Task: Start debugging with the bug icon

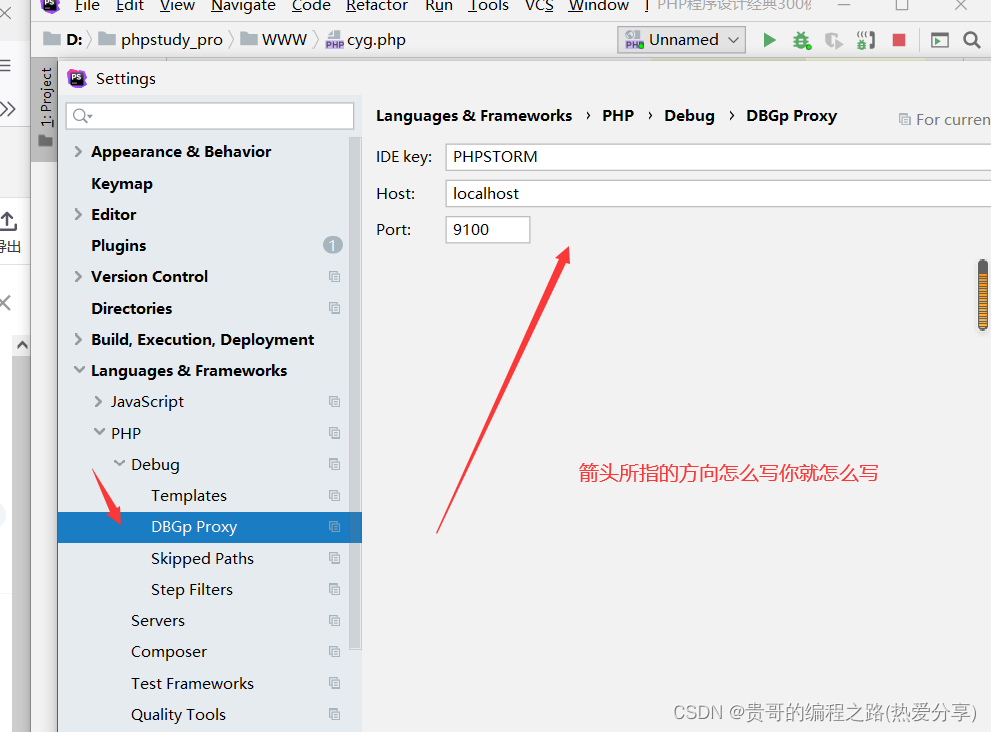Action: tap(801, 40)
